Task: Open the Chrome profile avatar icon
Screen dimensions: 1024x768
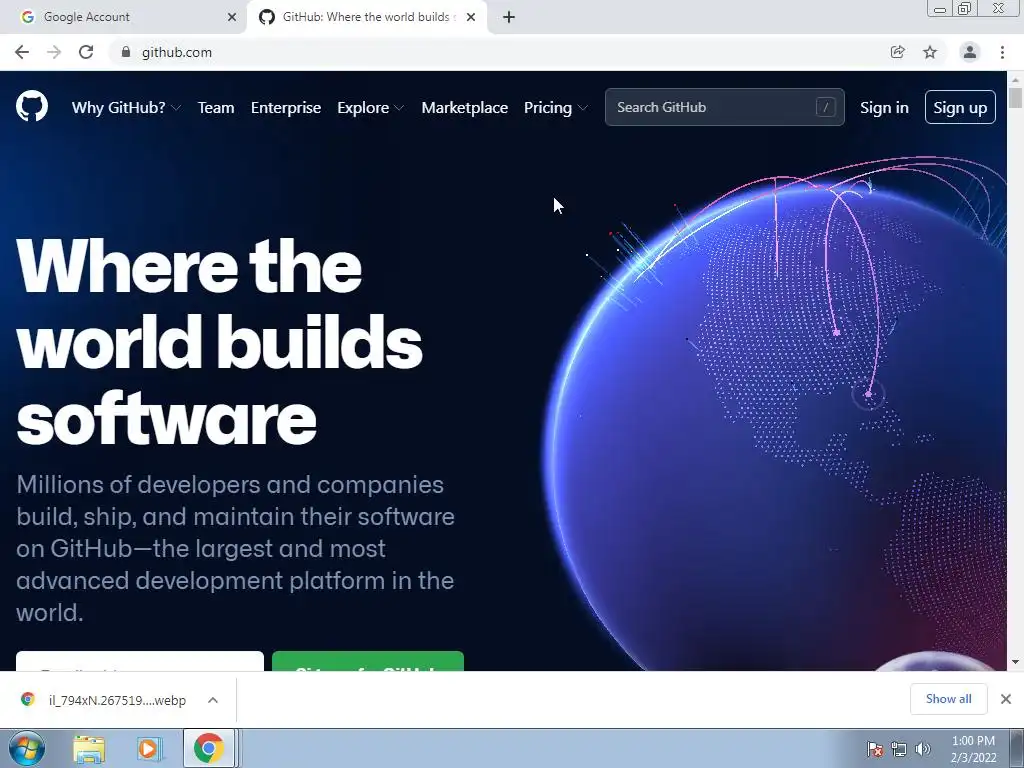Action: 970,52
